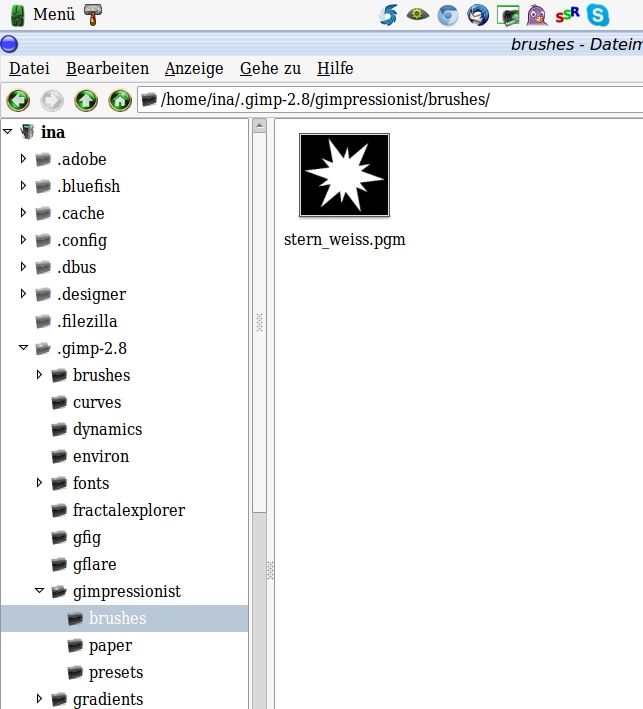
Task: Open the Datei menu
Action: tap(29, 69)
